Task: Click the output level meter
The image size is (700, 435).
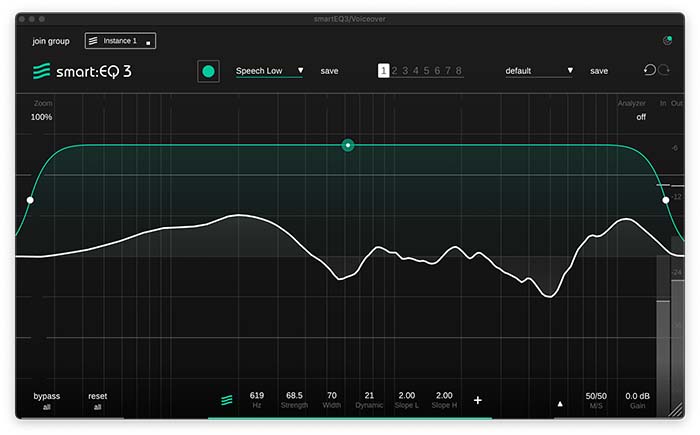Action: coord(678,326)
